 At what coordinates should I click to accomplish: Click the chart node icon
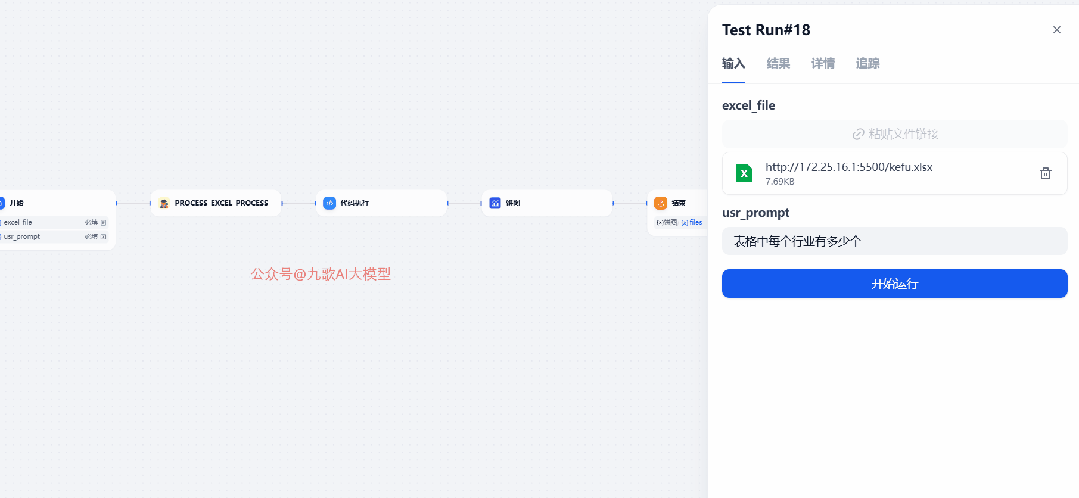(495, 203)
